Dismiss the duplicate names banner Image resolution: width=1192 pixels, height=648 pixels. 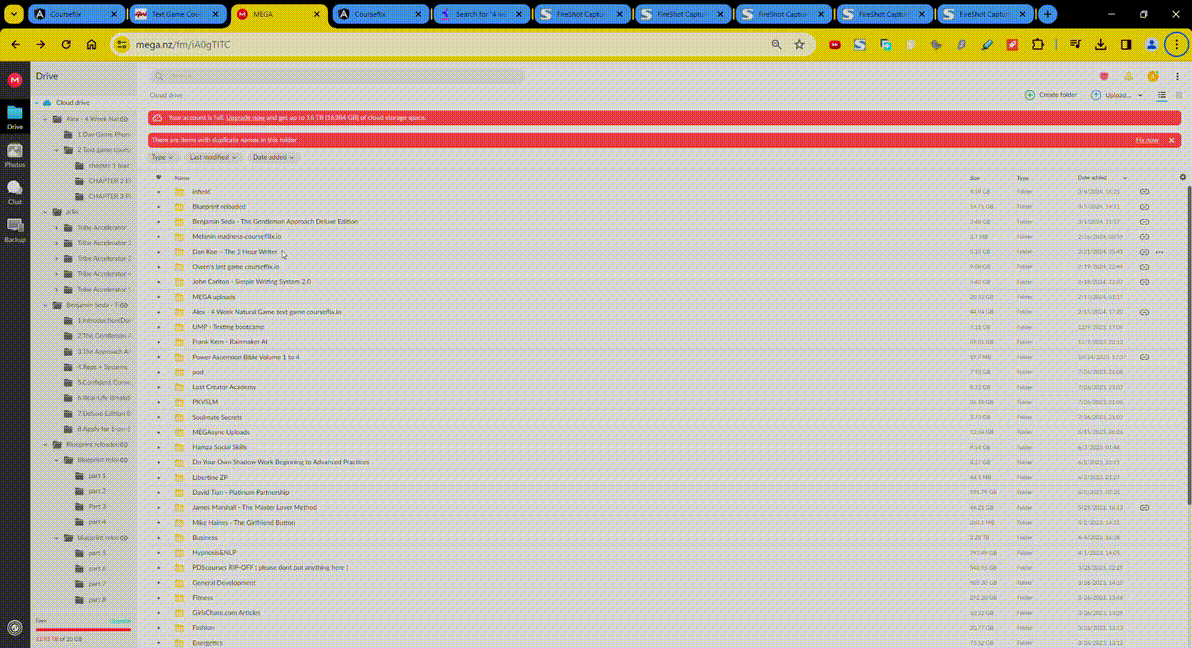(x=1171, y=140)
